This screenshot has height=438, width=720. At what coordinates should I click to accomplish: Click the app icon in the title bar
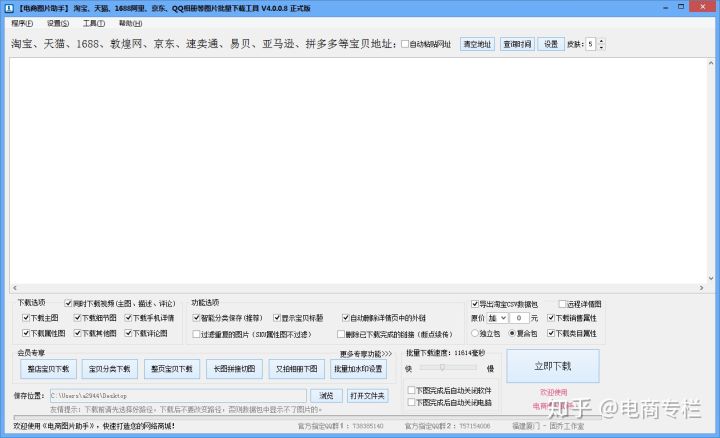click(x=9, y=7)
